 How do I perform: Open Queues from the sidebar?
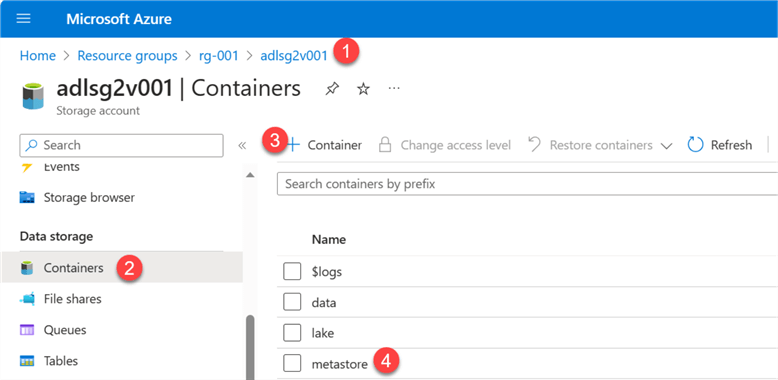pyautogui.click(x=65, y=330)
